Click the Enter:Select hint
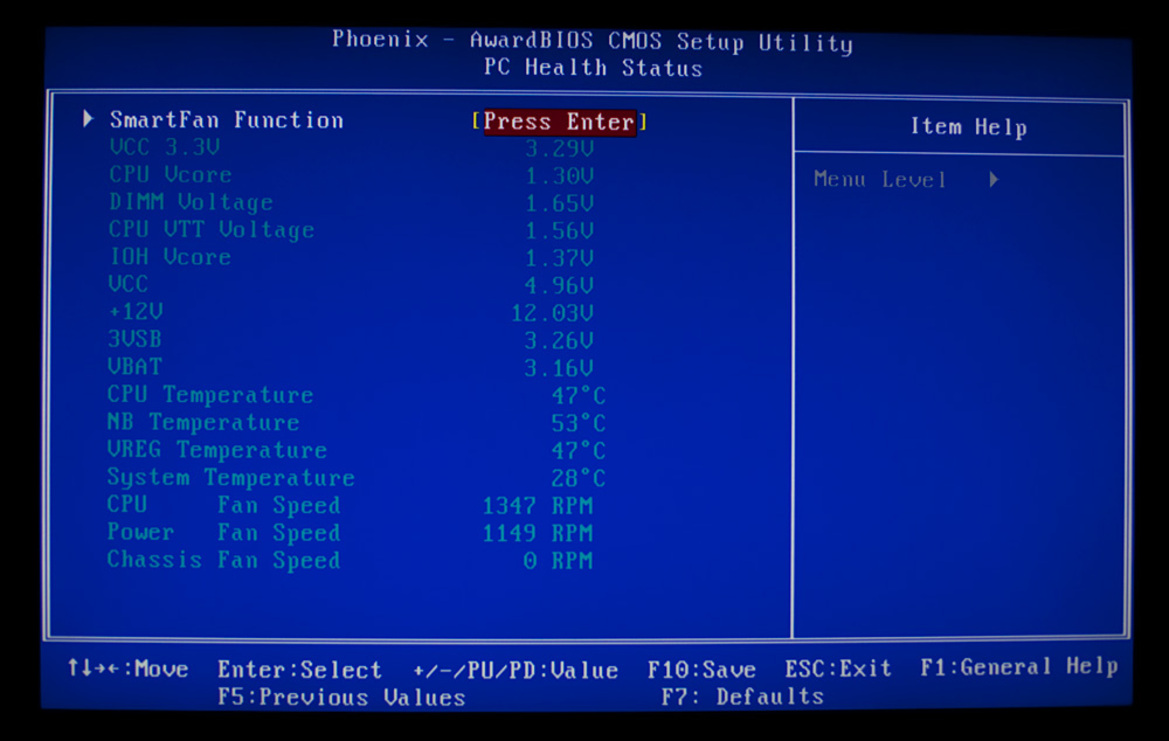This screenshot has width=1169, height=741. (x=300, y=670)
